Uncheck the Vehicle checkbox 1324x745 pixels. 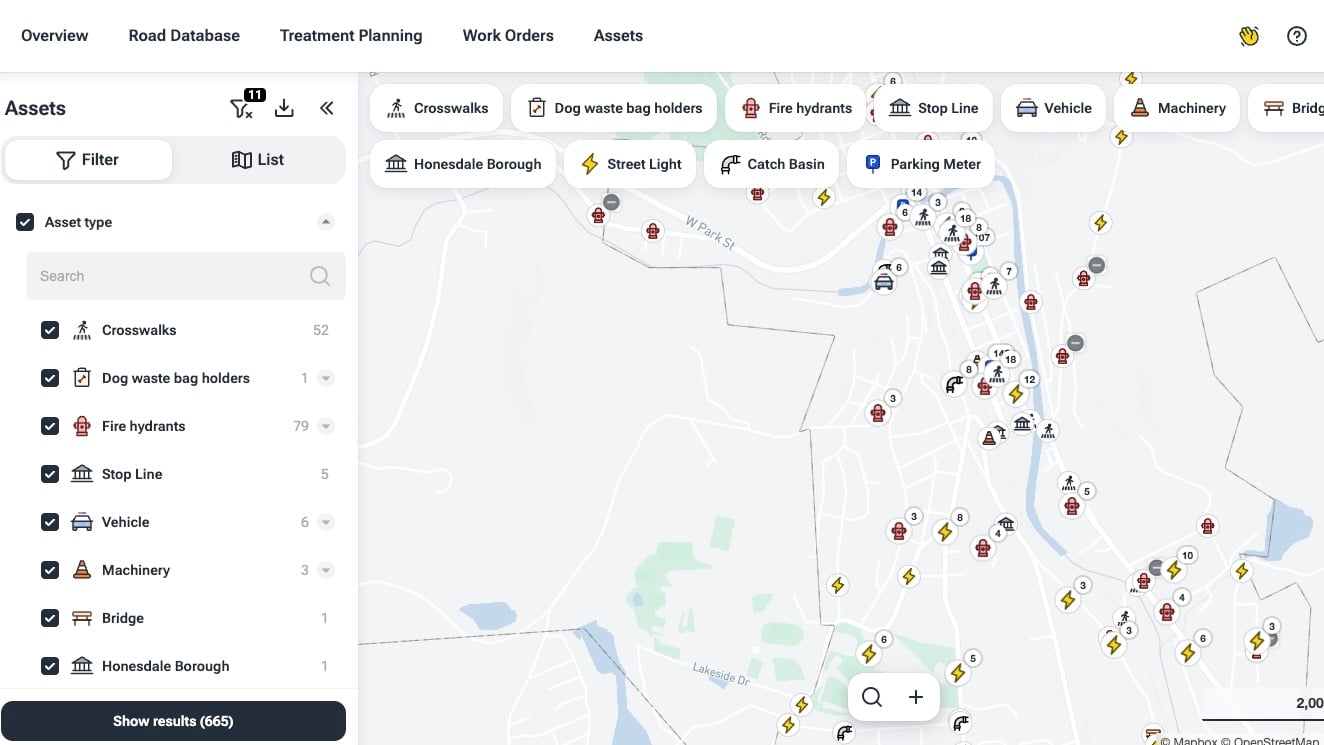pyautogui.click(x=50, y=522)
